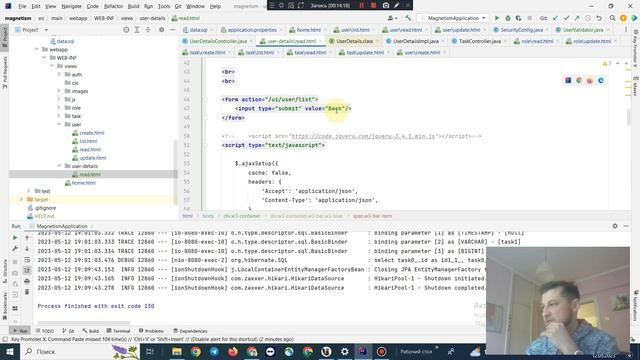Open Terminal tool window button
The height and width of the screenshot is (360, 640).
click(x=118, y=331)
